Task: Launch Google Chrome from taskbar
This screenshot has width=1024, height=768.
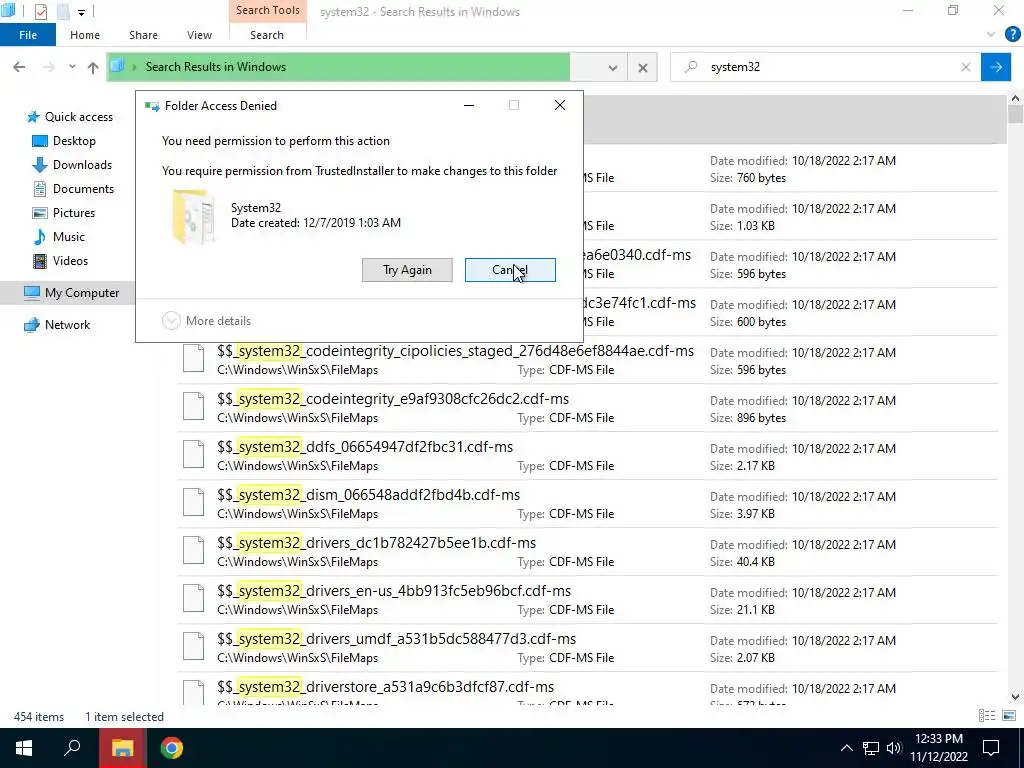Action: (172, 748)
